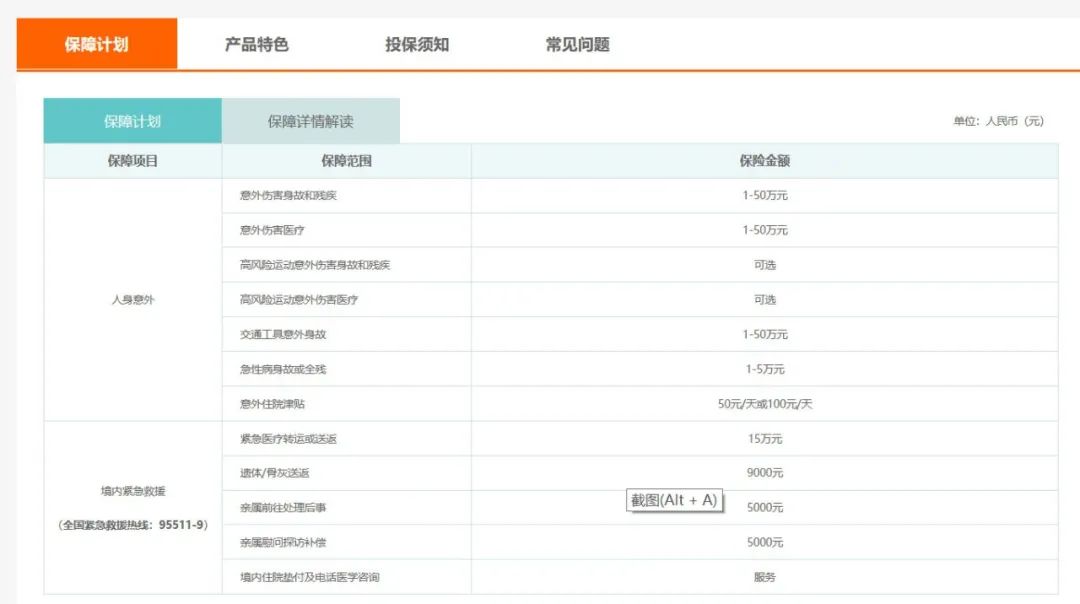
Task: Select 高风险运动意外伤害身故和残疾 row label
Action: (315, 265)
